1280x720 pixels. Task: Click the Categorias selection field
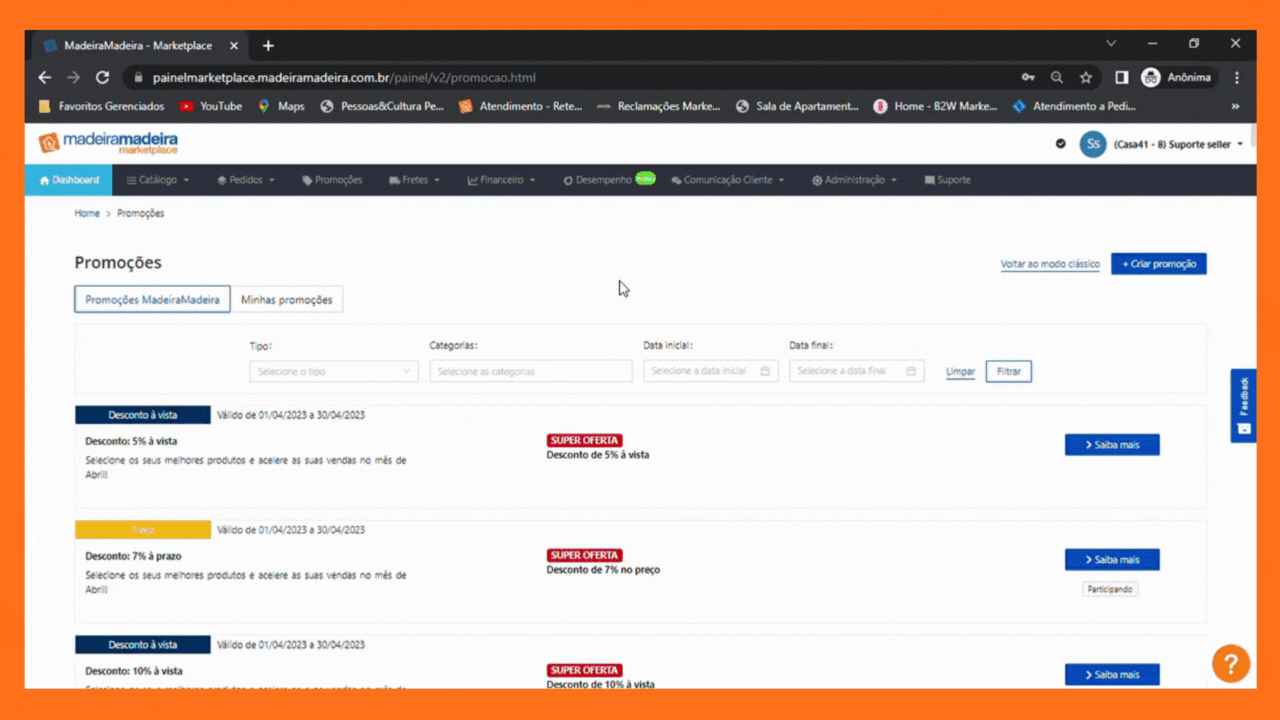pyautogui.click(x=531, y=371)
